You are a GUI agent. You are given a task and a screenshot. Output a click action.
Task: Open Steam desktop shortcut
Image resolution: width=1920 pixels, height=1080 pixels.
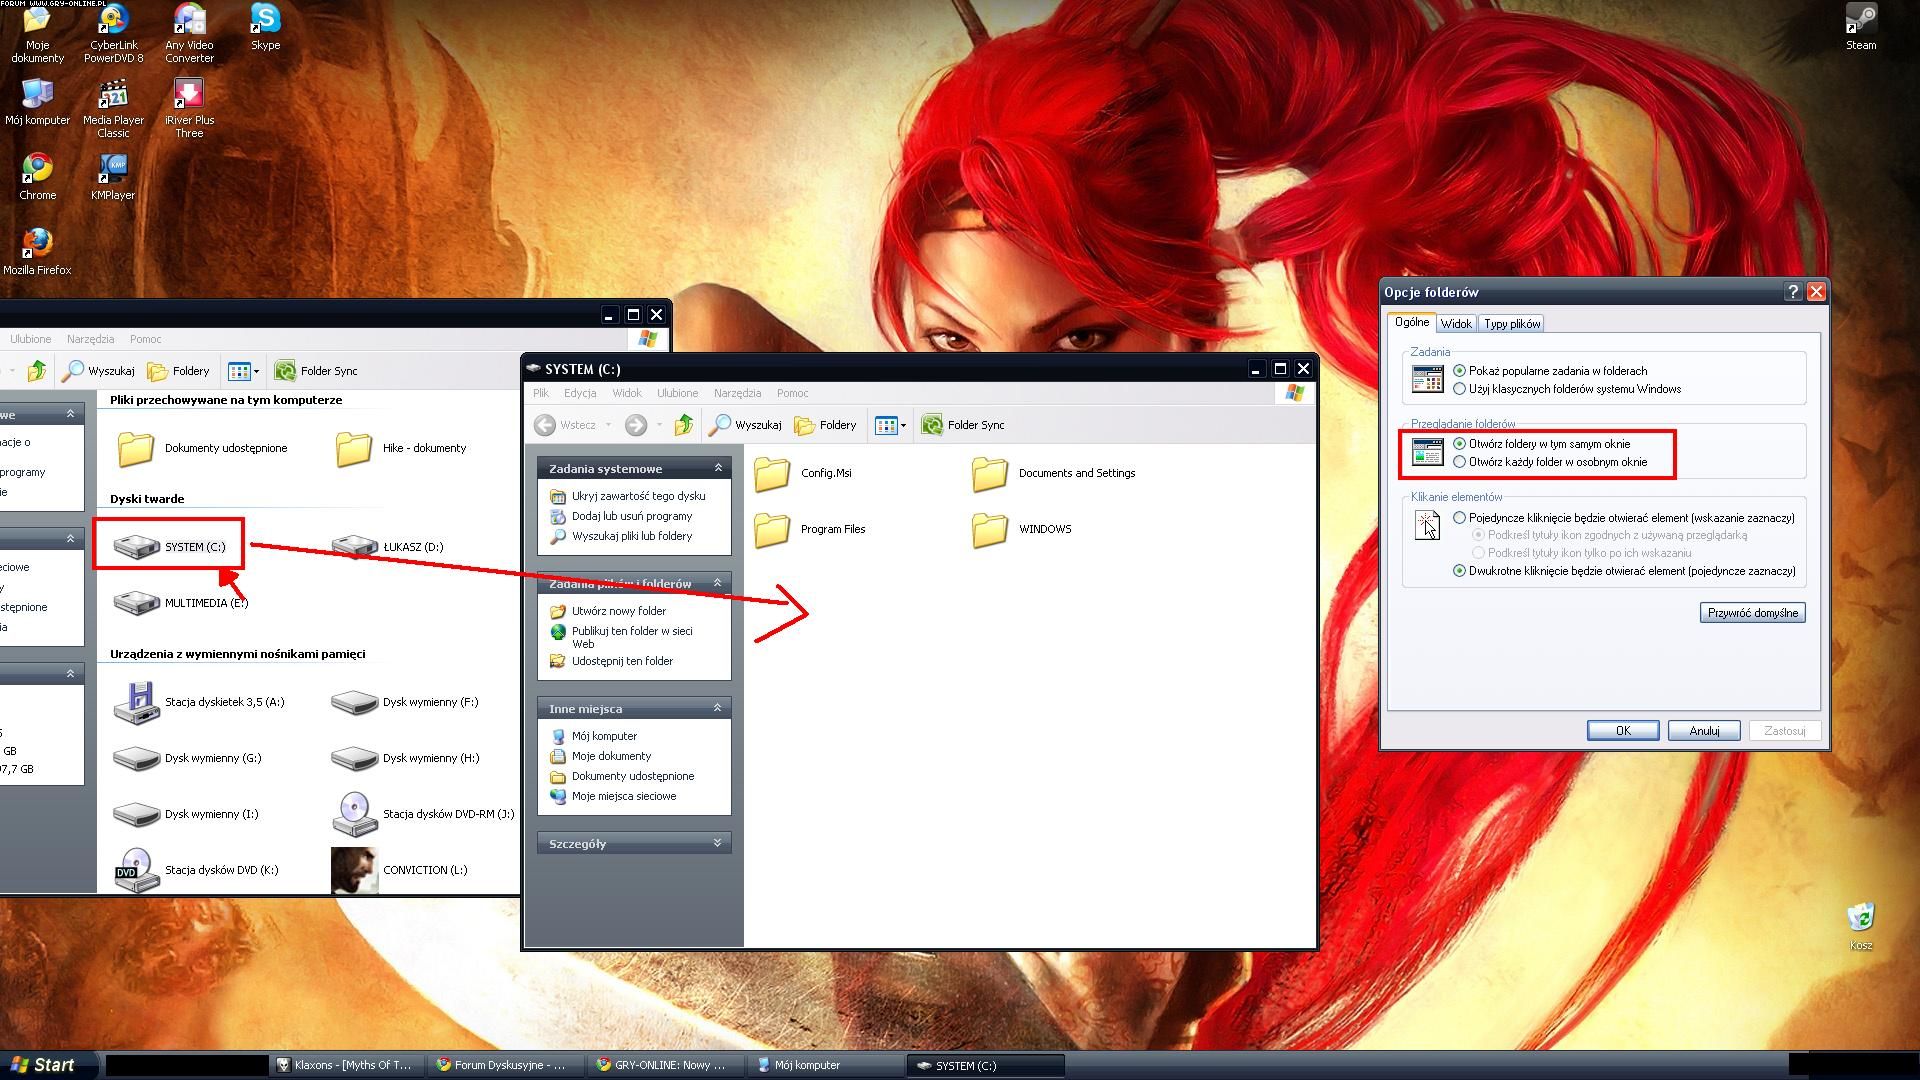pyautogui.click(x=1860, y=27)
